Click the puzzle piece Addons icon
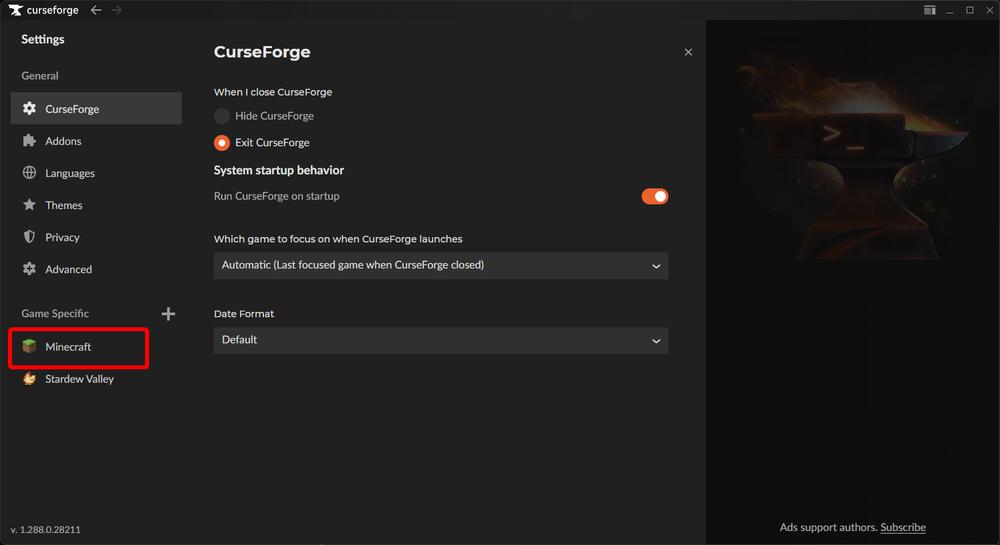The width and height of the screenshot is (1000, 545). [x=29, y=141]
